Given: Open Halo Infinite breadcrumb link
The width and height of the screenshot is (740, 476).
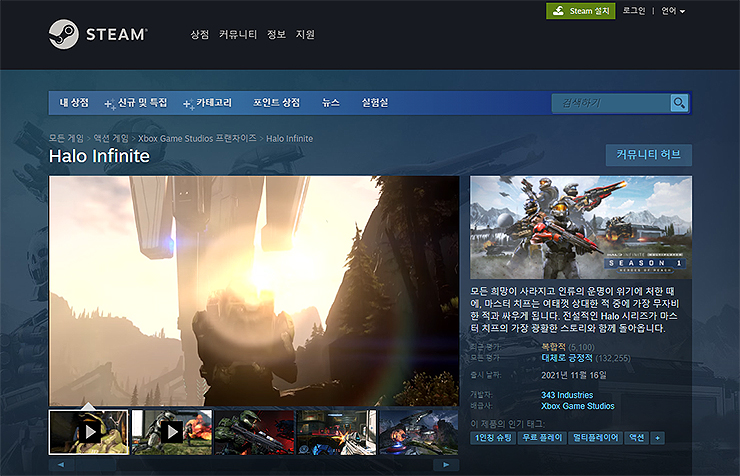Looking at the screenshot, I should [289, 138].
